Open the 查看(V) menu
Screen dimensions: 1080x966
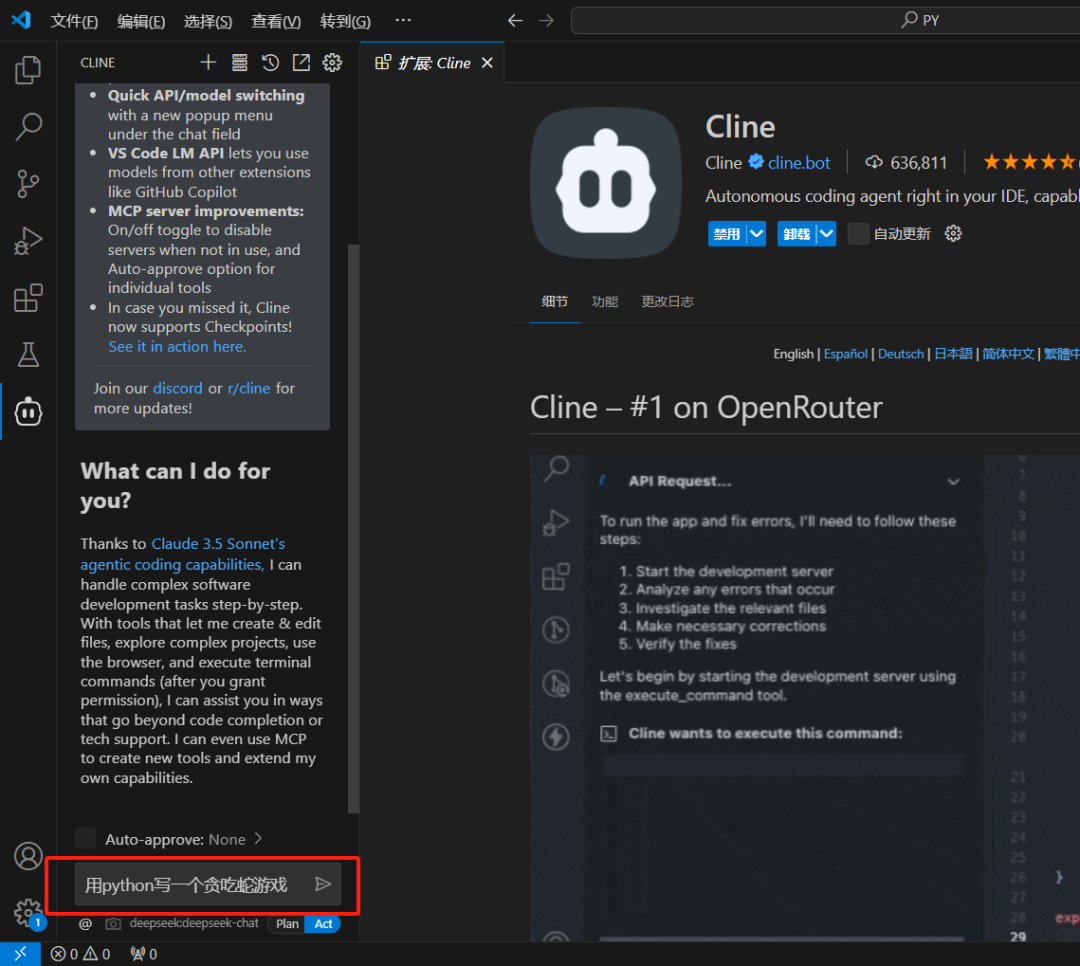[276, 21]
